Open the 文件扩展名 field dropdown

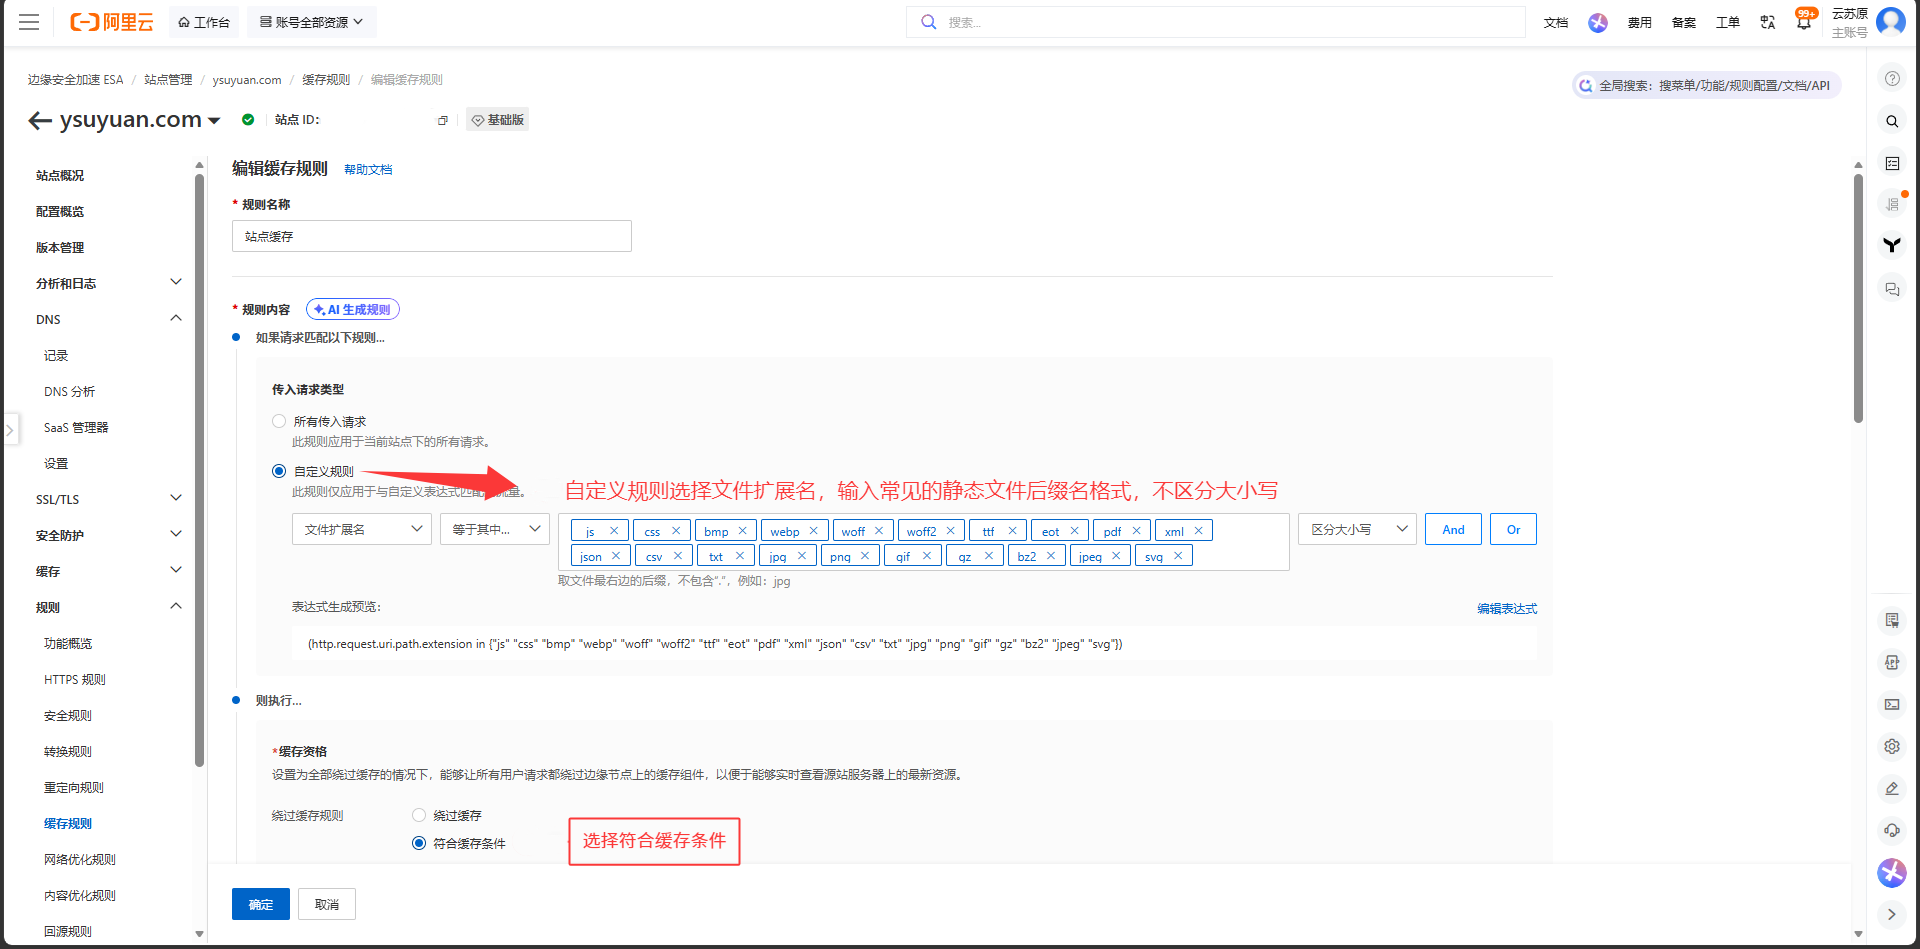coord(362,529)
